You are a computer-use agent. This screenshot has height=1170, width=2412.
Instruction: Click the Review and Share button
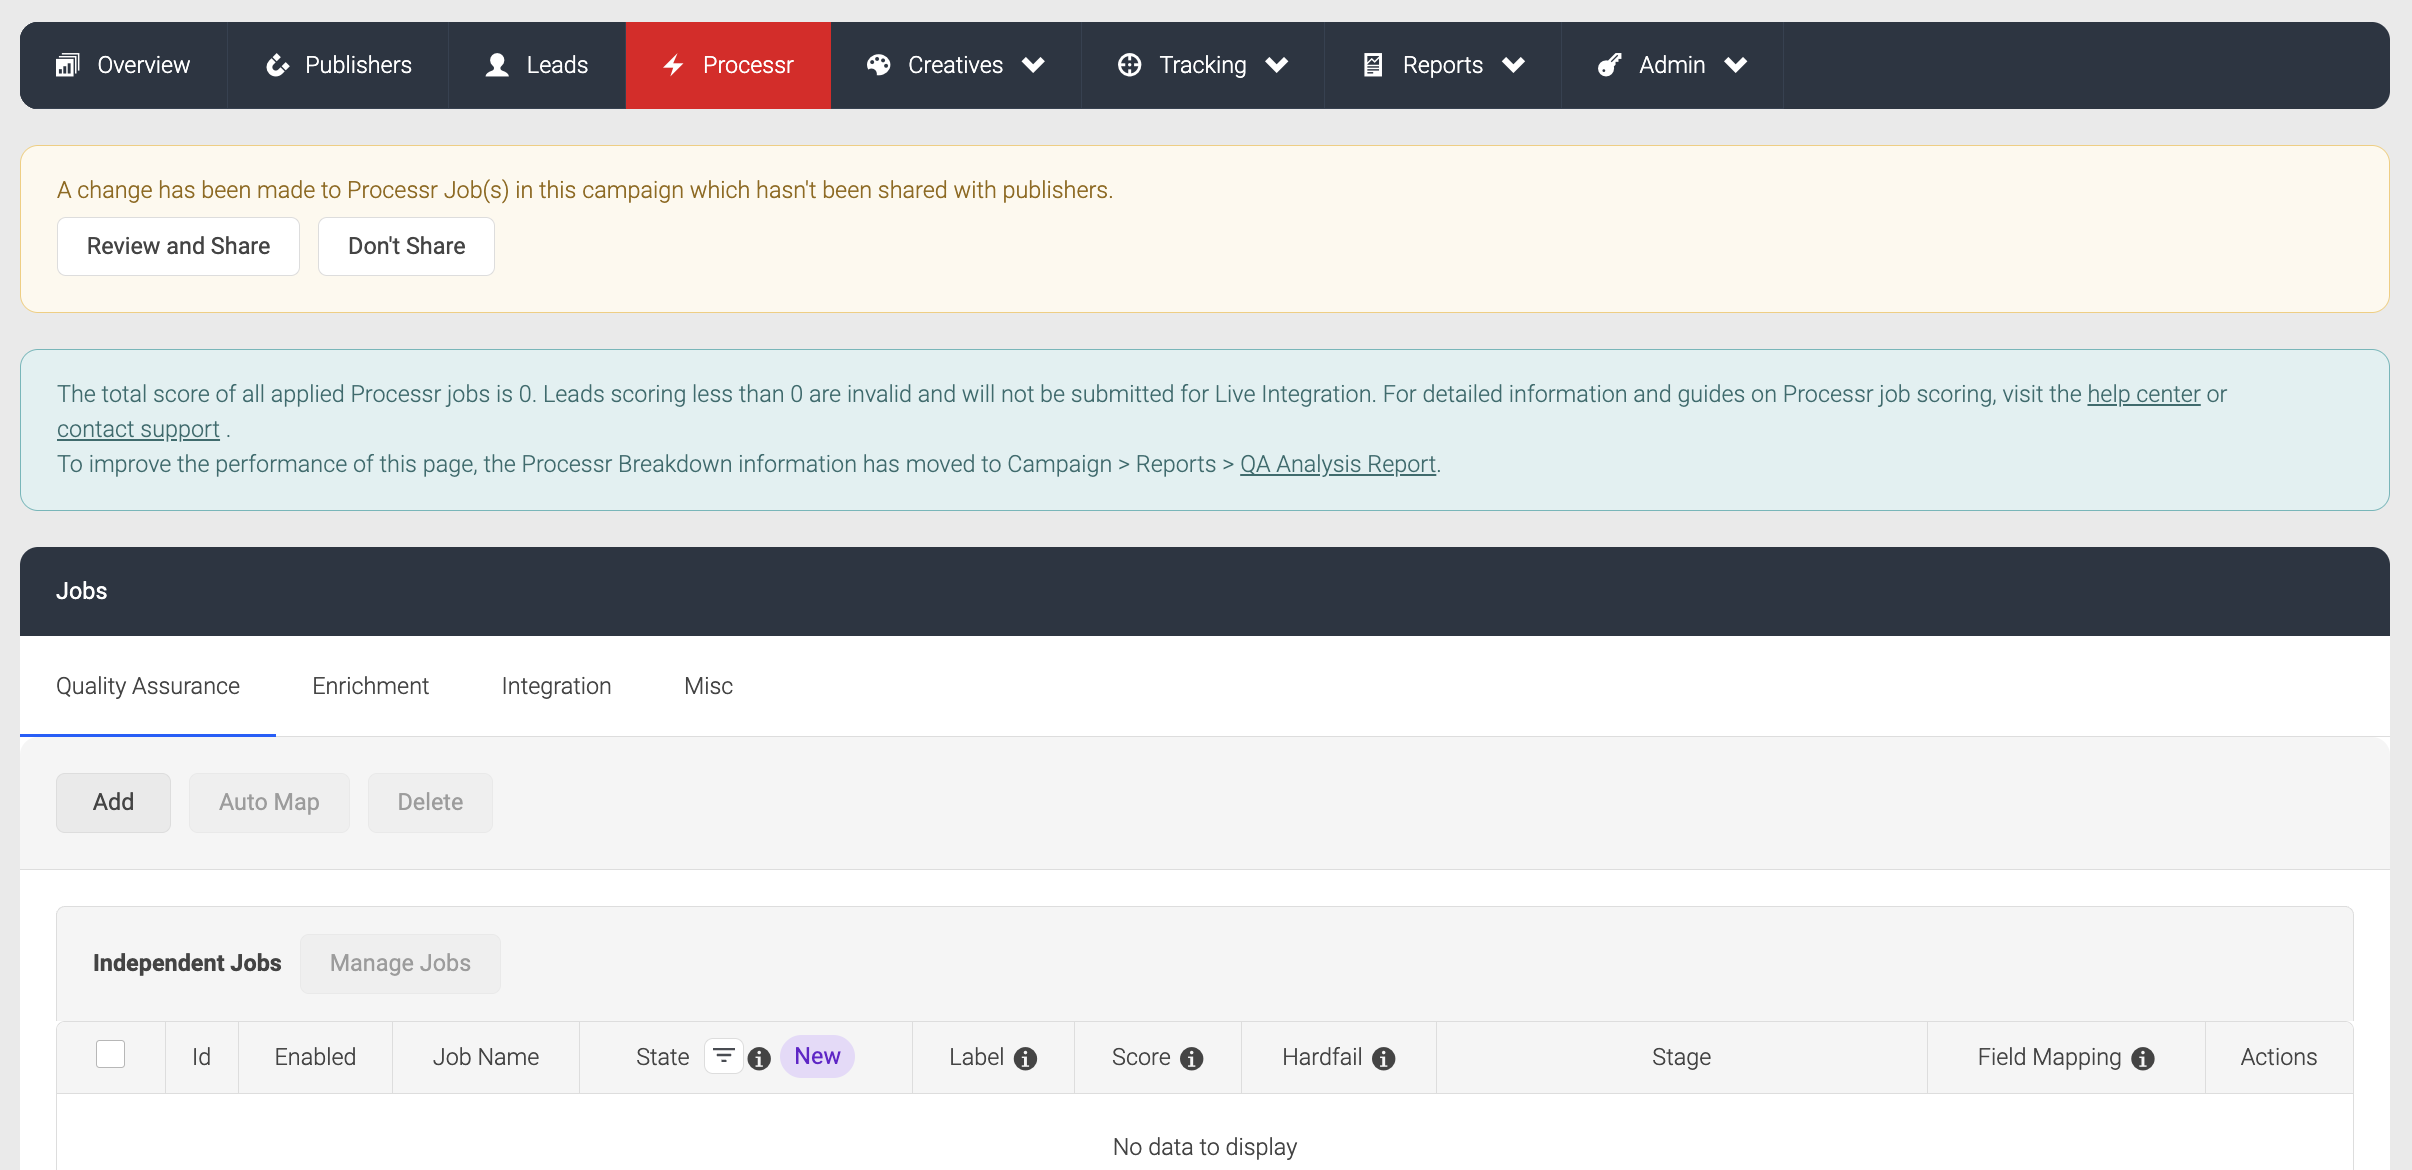pyautogui.click(x=178, y=246)
